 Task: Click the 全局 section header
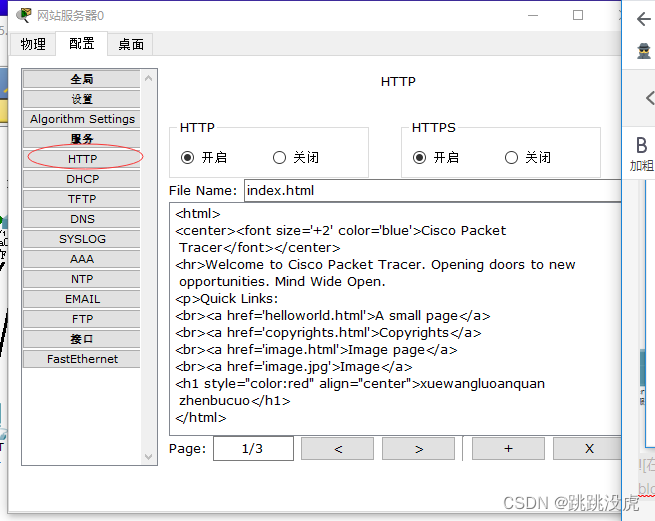[82, 79]
